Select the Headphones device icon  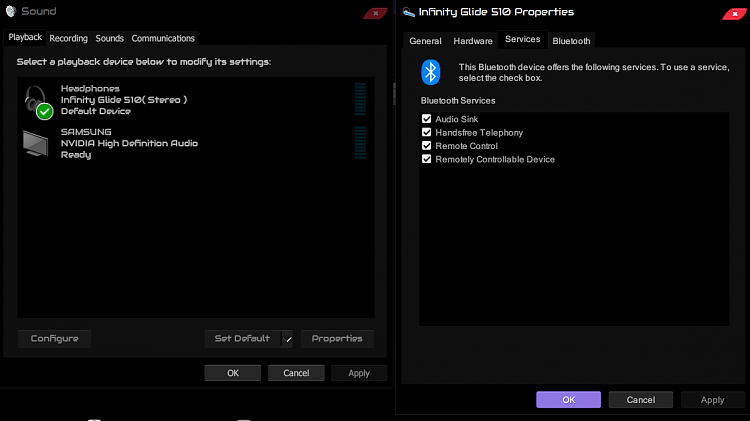pyautogui.click(x=38, y=102)
